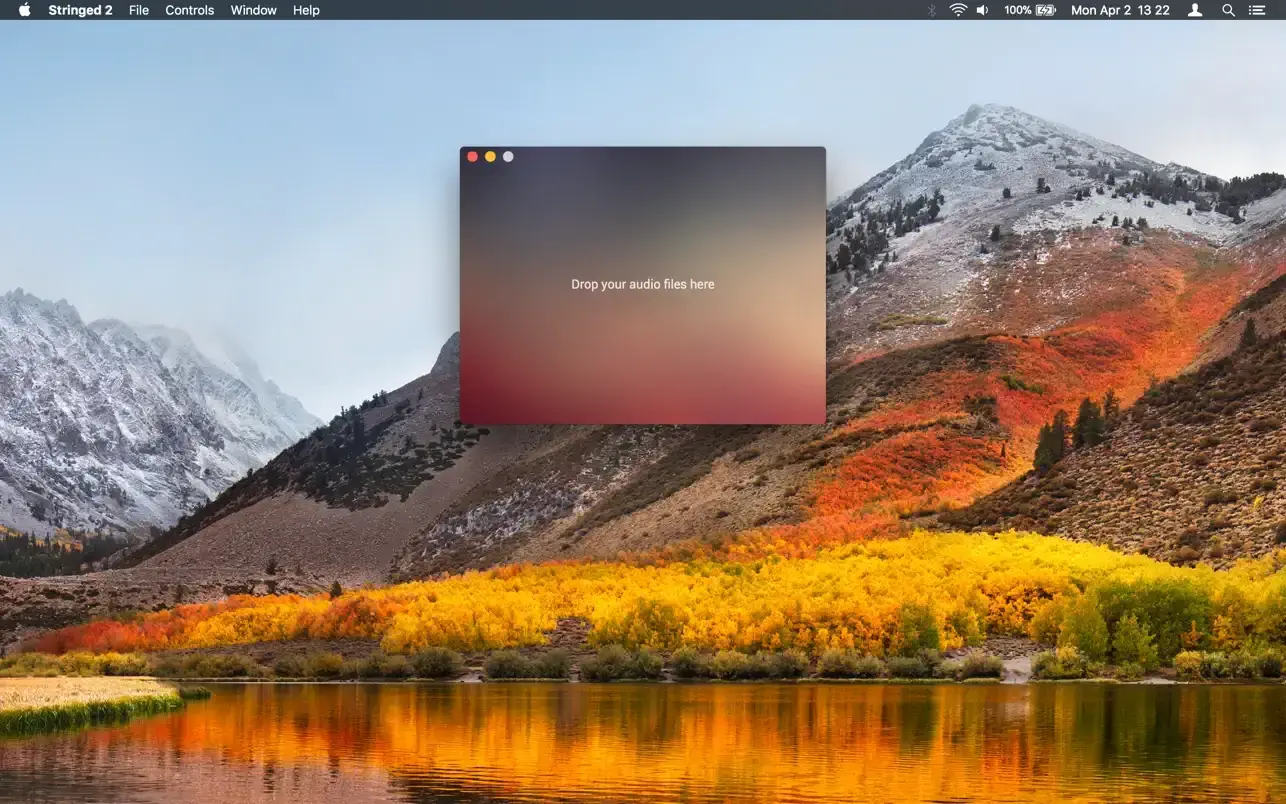Open the File menu
Viewport: 1286px width, 804px height.
click(139, 10)
